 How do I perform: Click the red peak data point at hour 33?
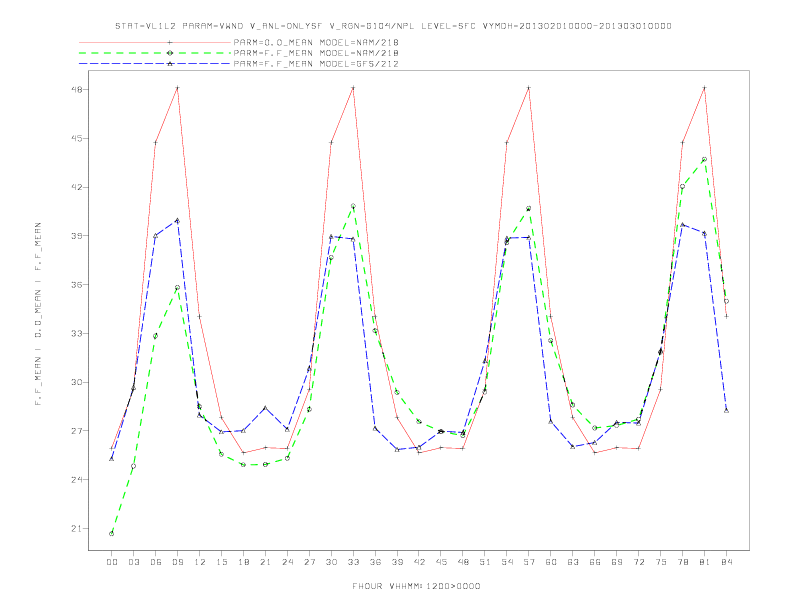353,88
